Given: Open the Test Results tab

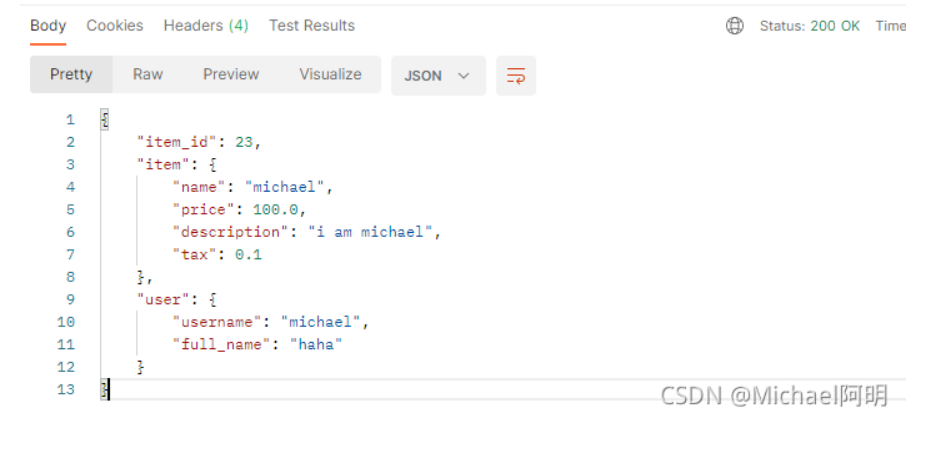Looking at the screenshot, I should click(312, 26).
